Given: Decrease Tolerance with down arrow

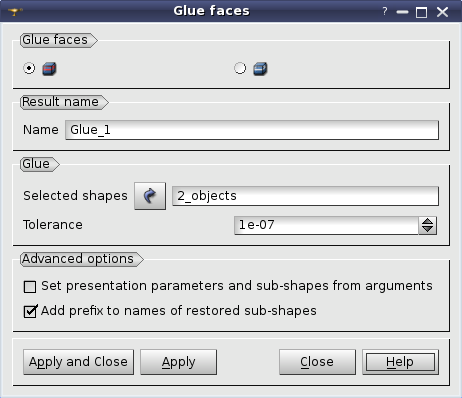Looking at the screenshot, I should click(x=427, y=230).
